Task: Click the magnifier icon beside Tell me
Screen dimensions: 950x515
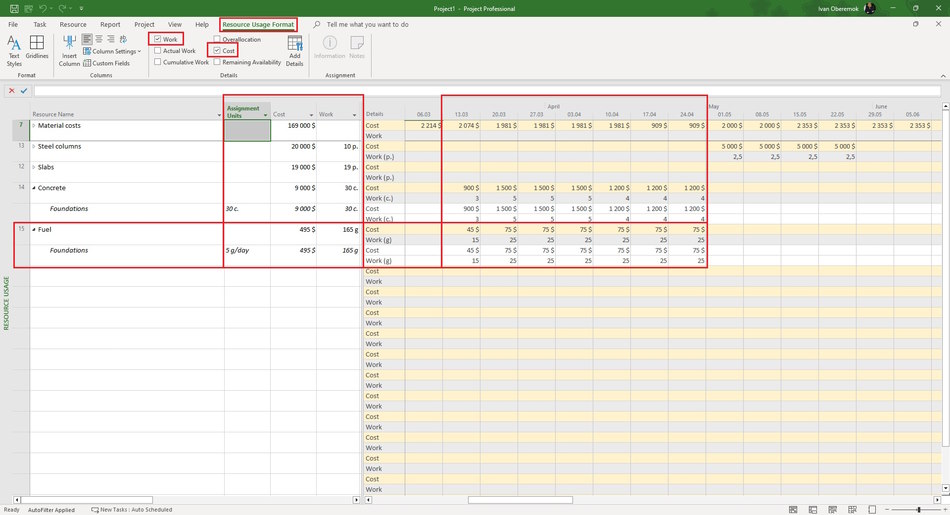Action: (317, 25)
